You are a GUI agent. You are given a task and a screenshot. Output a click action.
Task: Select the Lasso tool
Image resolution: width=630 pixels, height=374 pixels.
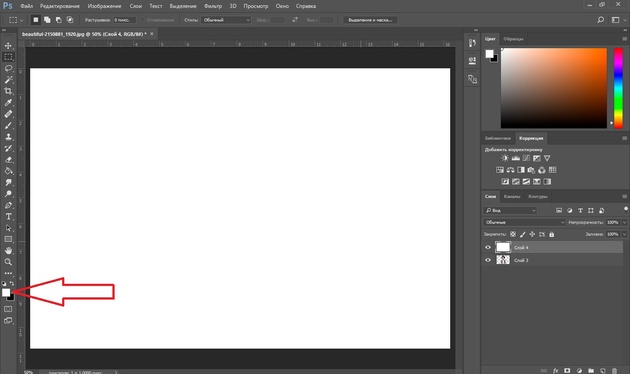pos(8,68)
